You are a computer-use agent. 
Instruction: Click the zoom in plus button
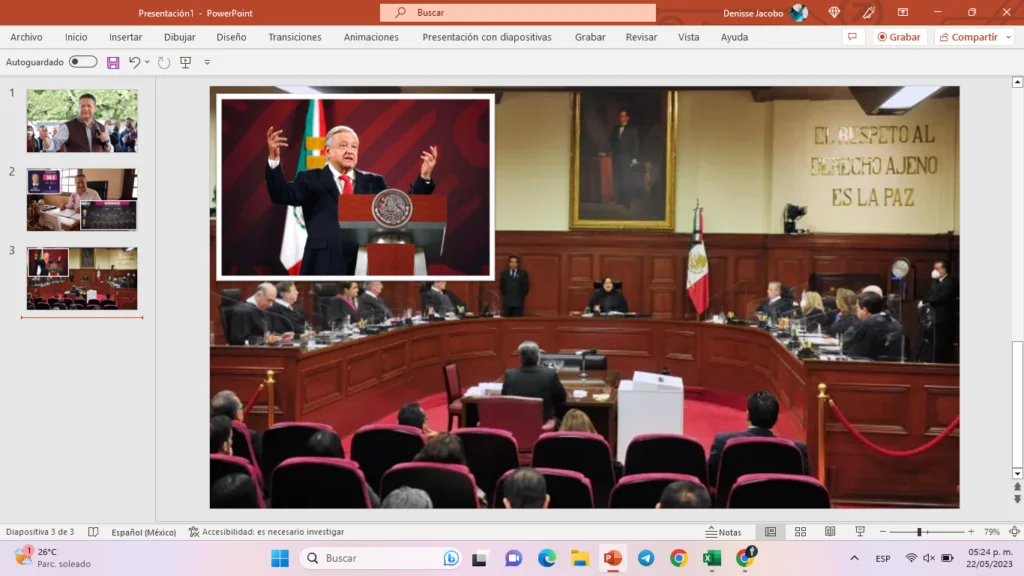(x=971, y=532)
